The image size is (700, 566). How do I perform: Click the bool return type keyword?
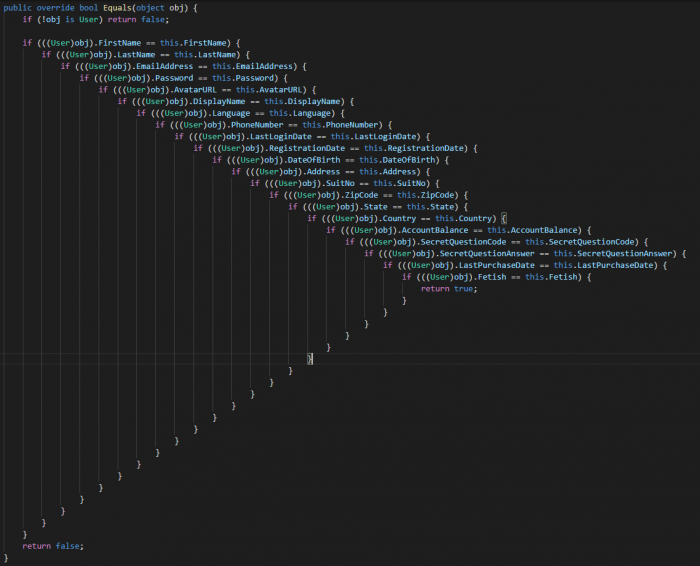92,8
